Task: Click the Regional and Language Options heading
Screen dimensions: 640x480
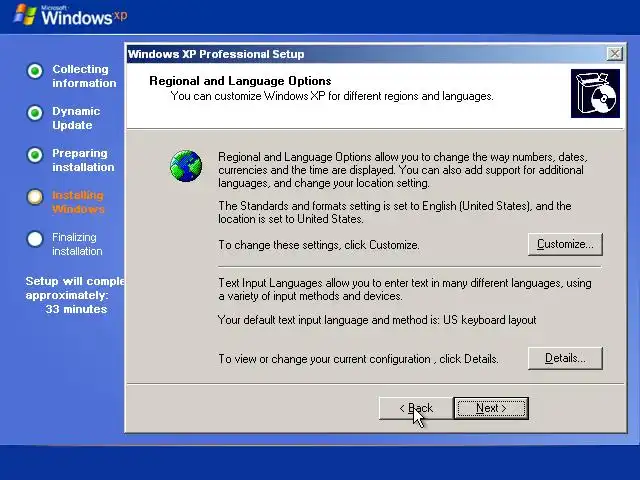Action: coord(240,81)
